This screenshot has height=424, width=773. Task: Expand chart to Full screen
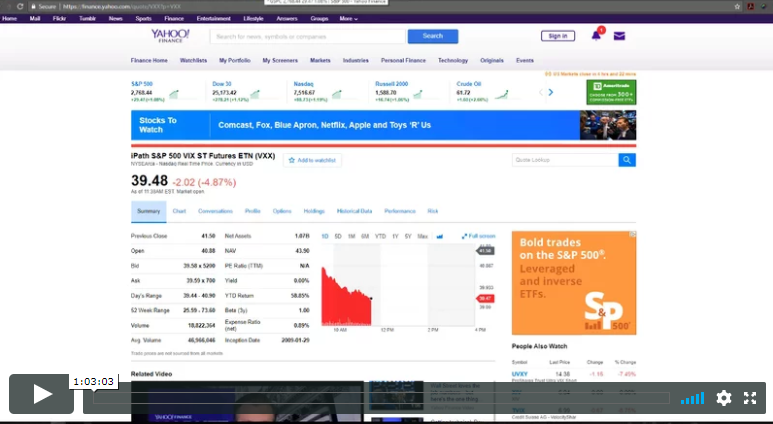479,236
